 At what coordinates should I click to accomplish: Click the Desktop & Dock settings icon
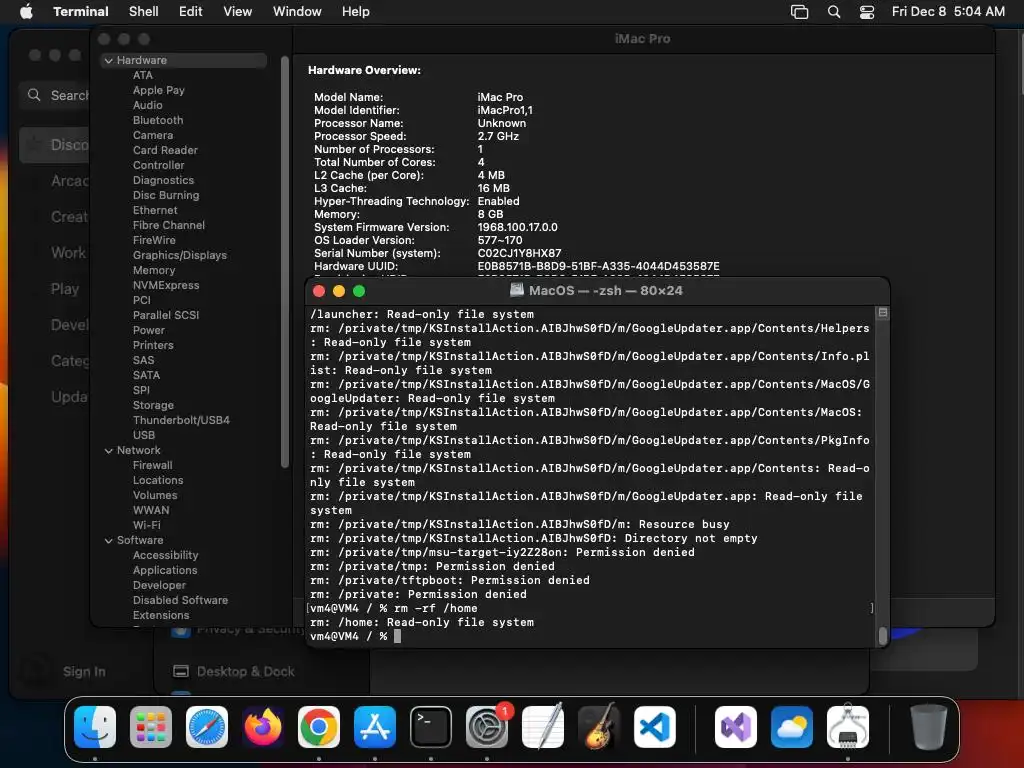click(181, 671)
